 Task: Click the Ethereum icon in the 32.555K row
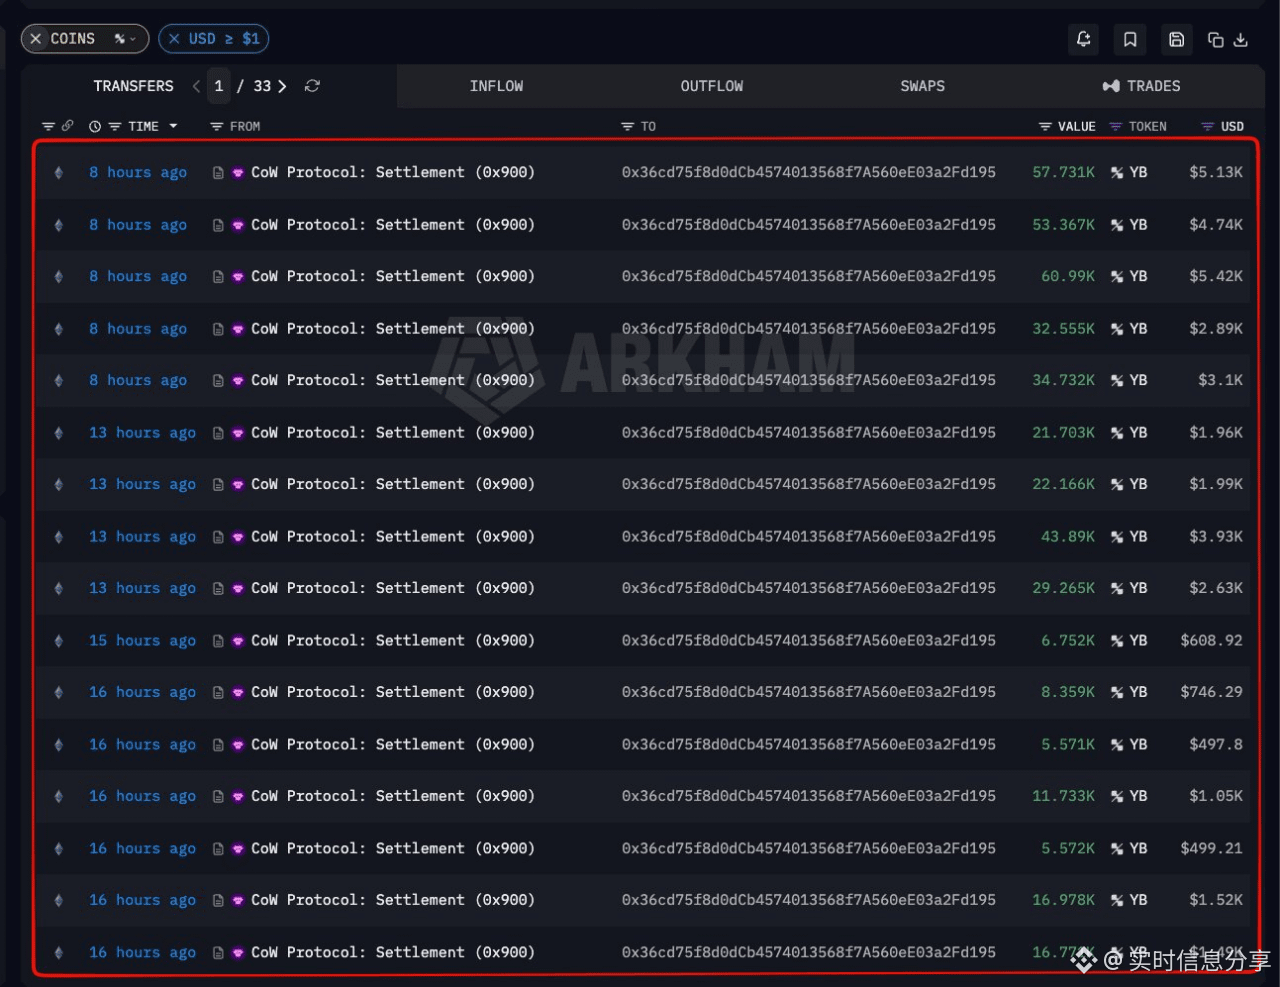click(x=59, y=329)
